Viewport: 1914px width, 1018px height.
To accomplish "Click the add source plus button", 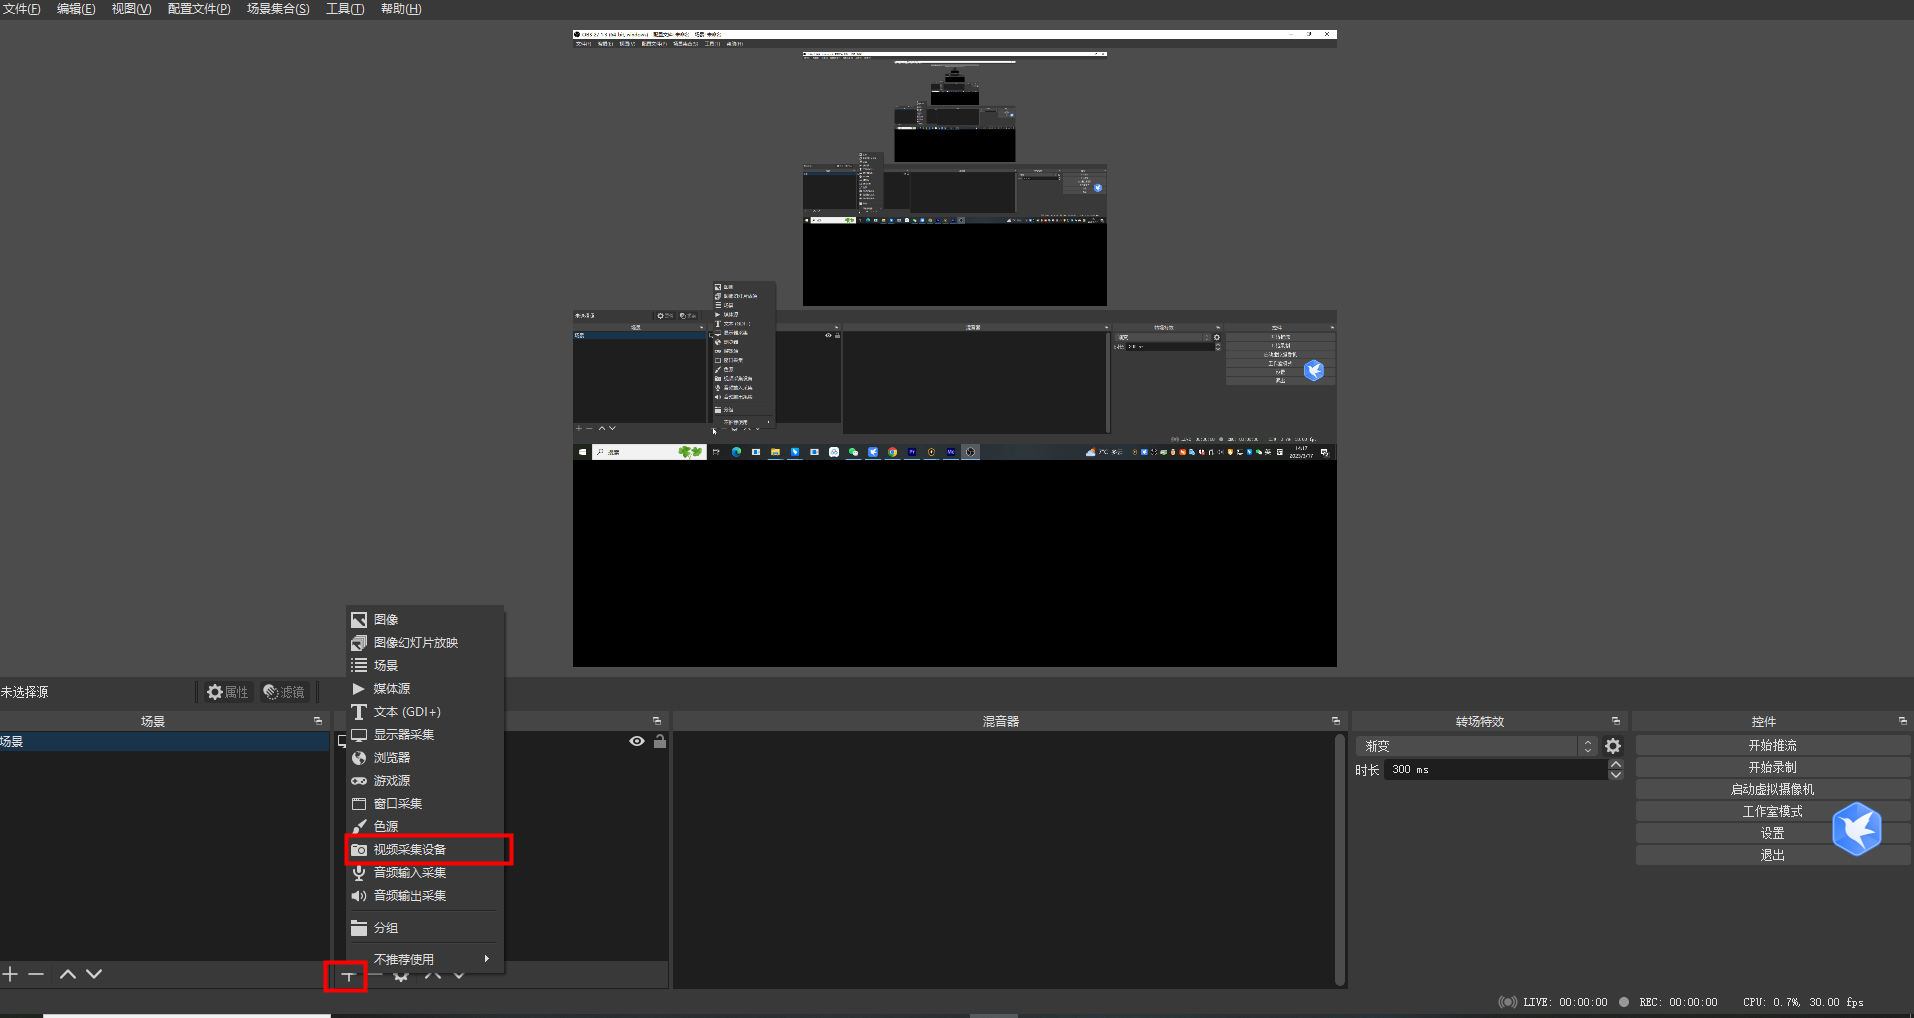I will (347, 976).
